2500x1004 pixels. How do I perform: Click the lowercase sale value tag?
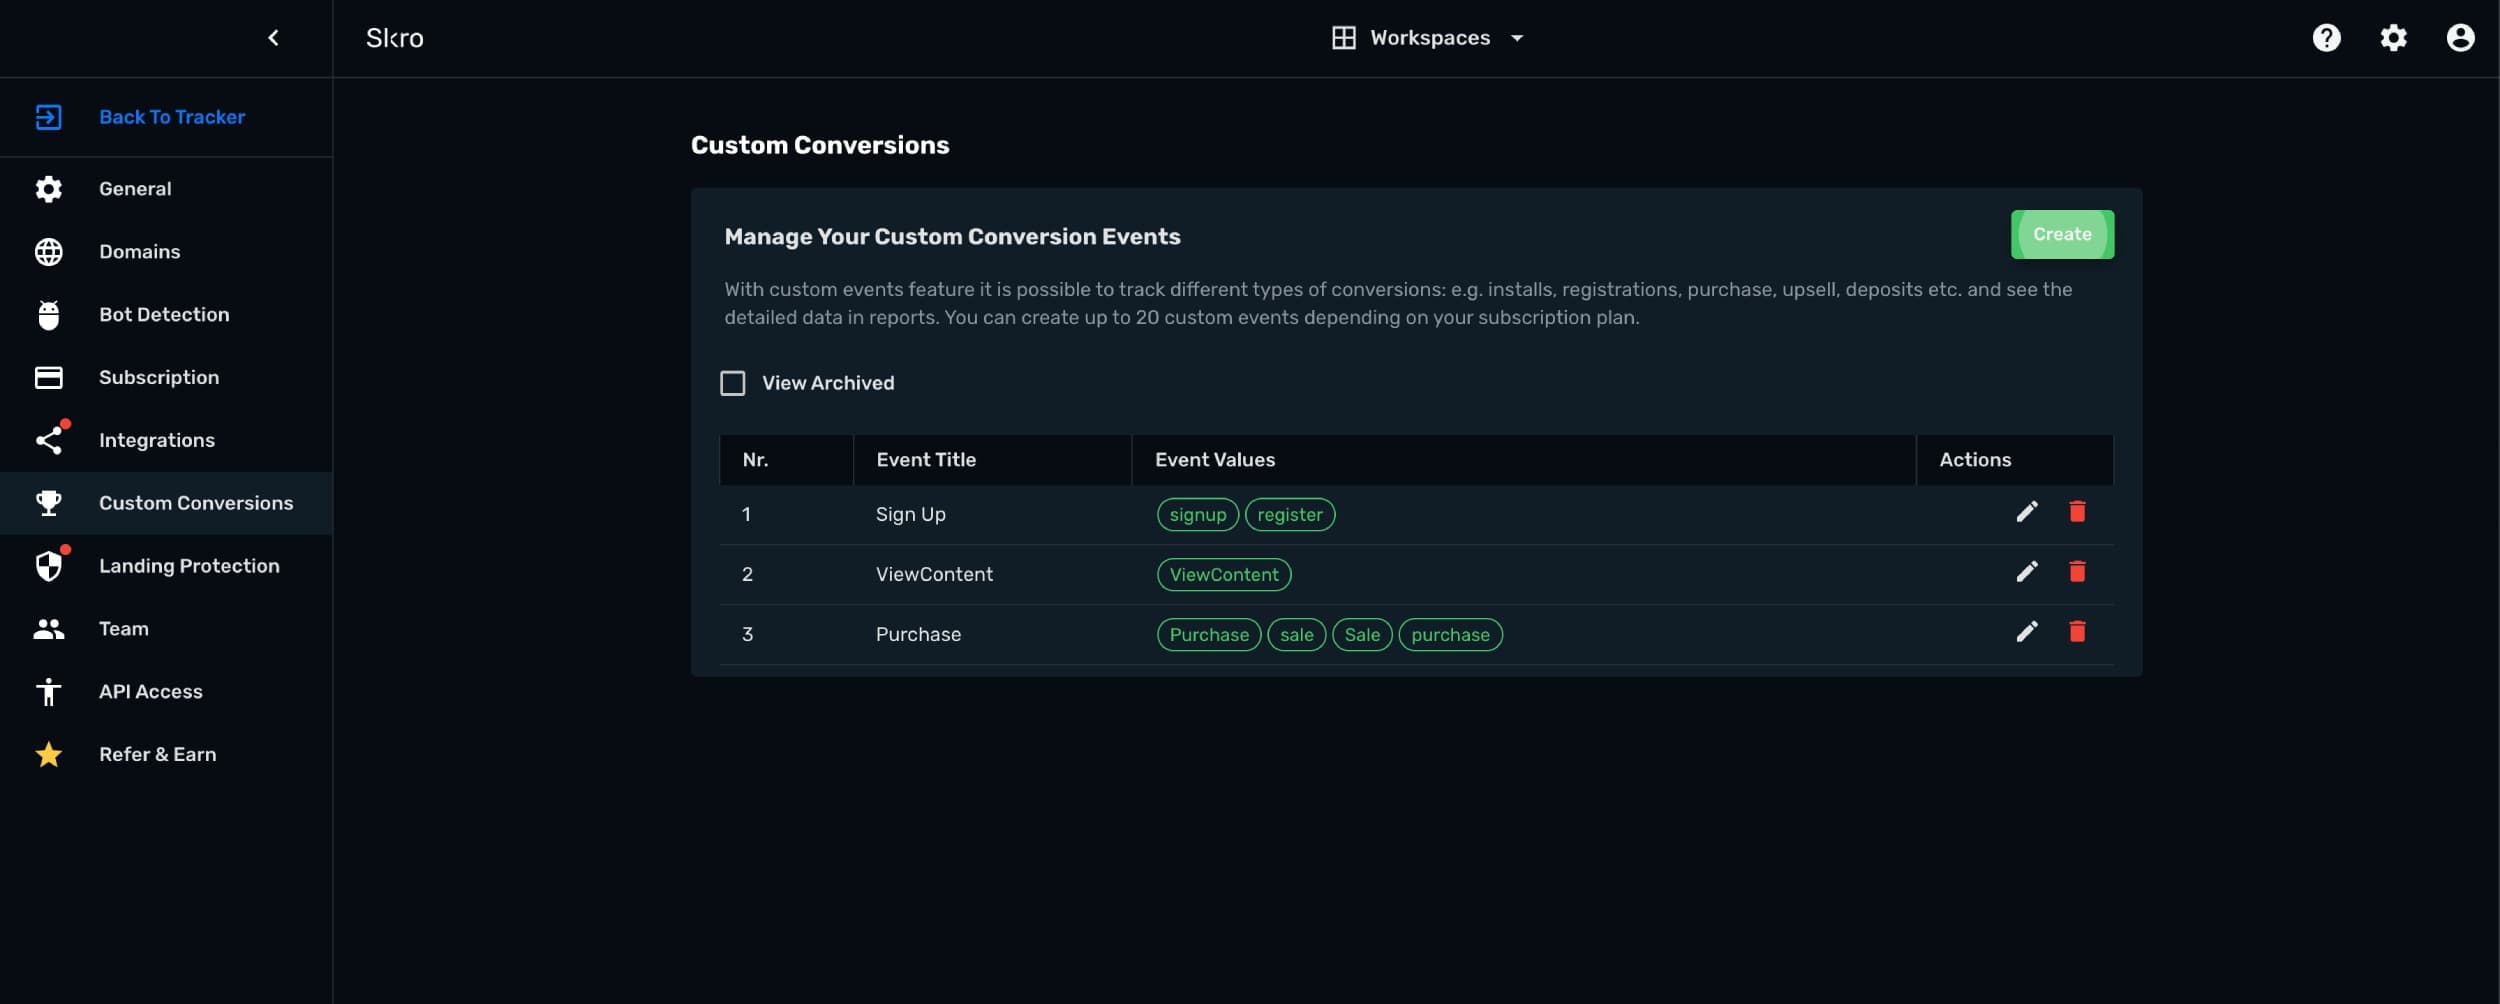click(x=1297, y=635)
